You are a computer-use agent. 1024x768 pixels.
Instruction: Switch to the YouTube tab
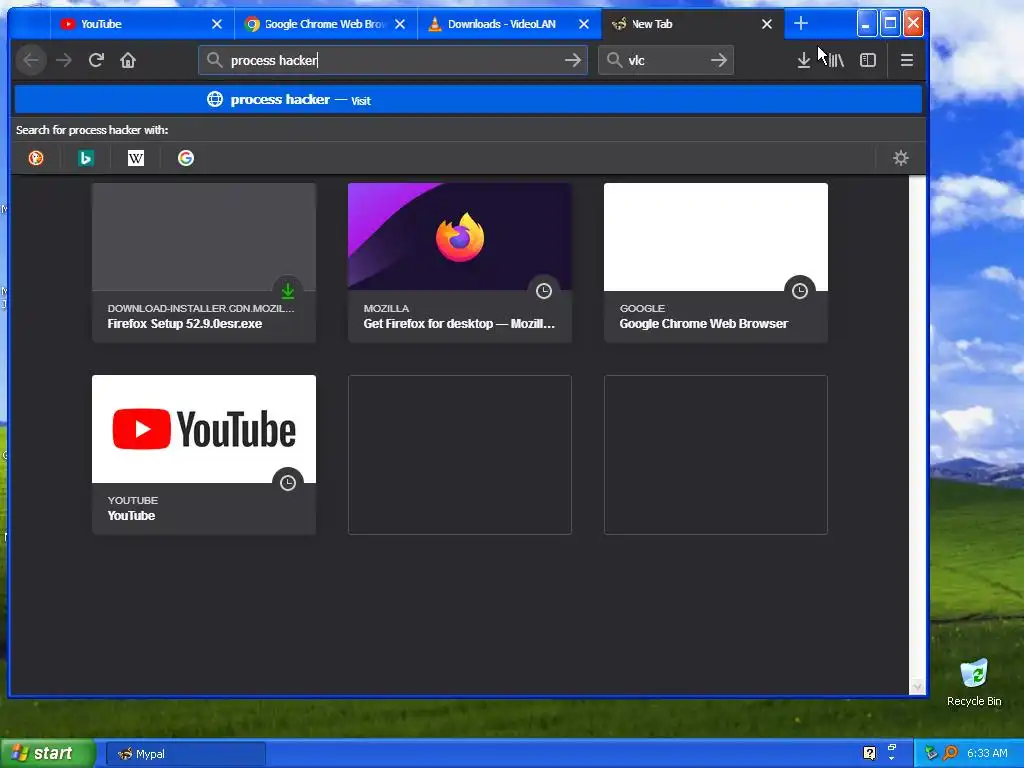pyautogui.click(x=140, y=24)
